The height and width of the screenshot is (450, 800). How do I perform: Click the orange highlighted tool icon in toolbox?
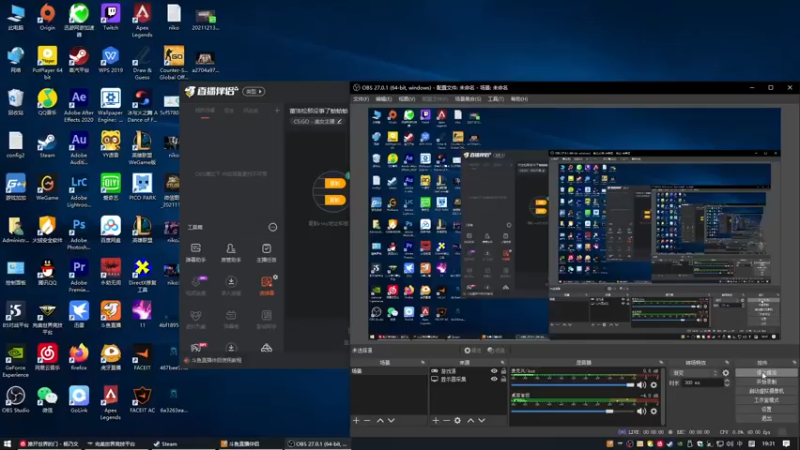[x=266, y=286]
